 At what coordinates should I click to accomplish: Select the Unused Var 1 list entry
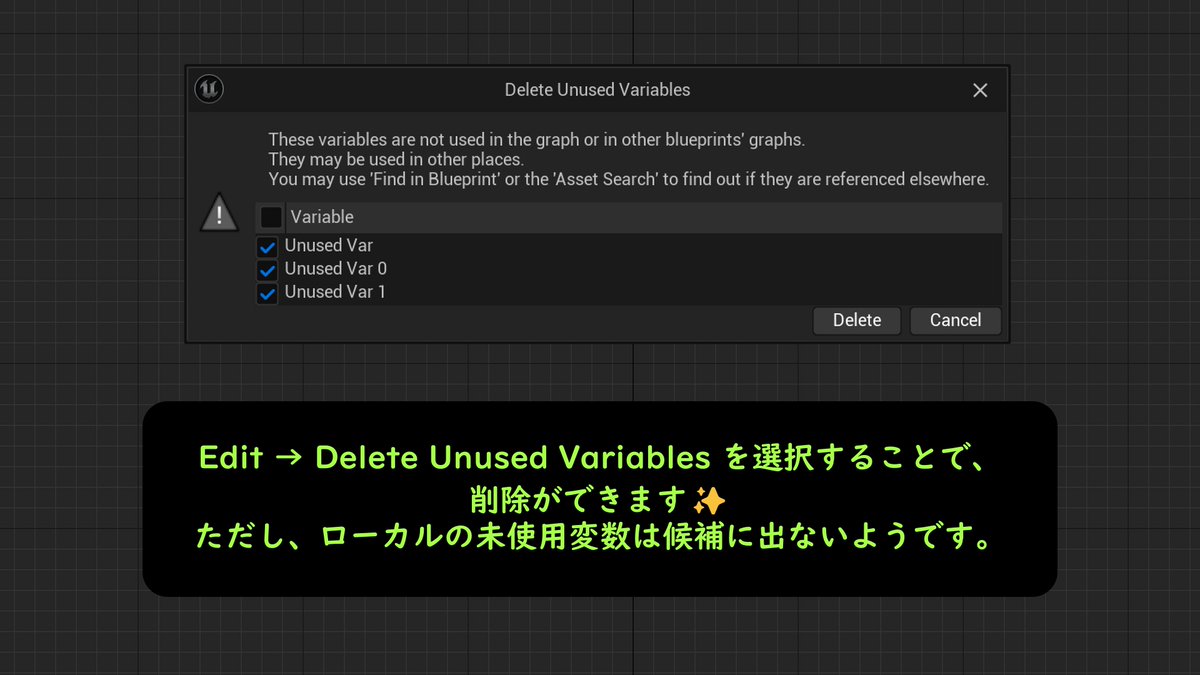[336, 291]
